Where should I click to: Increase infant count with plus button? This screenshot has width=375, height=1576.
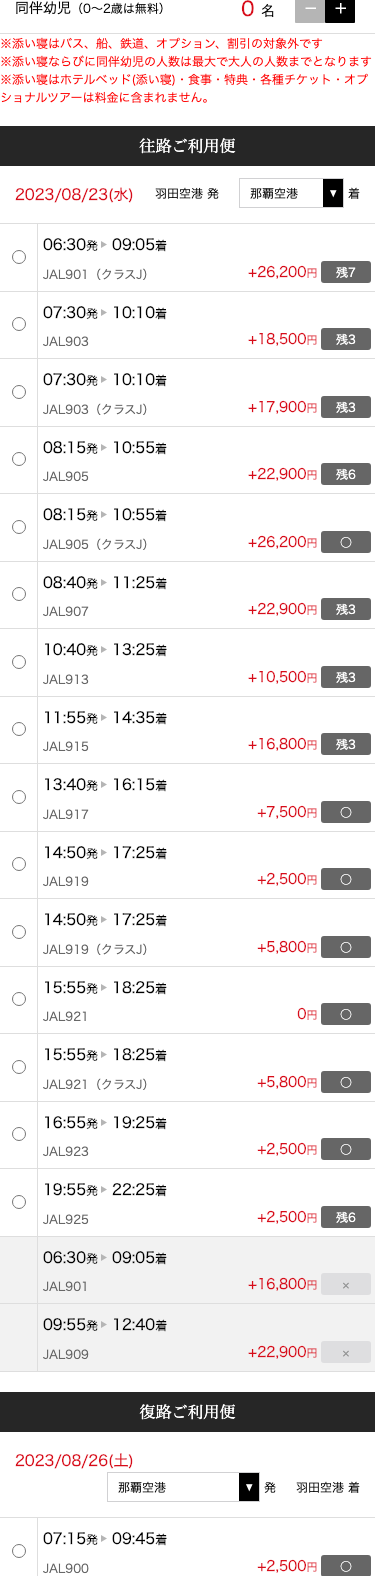coord(340,9)
